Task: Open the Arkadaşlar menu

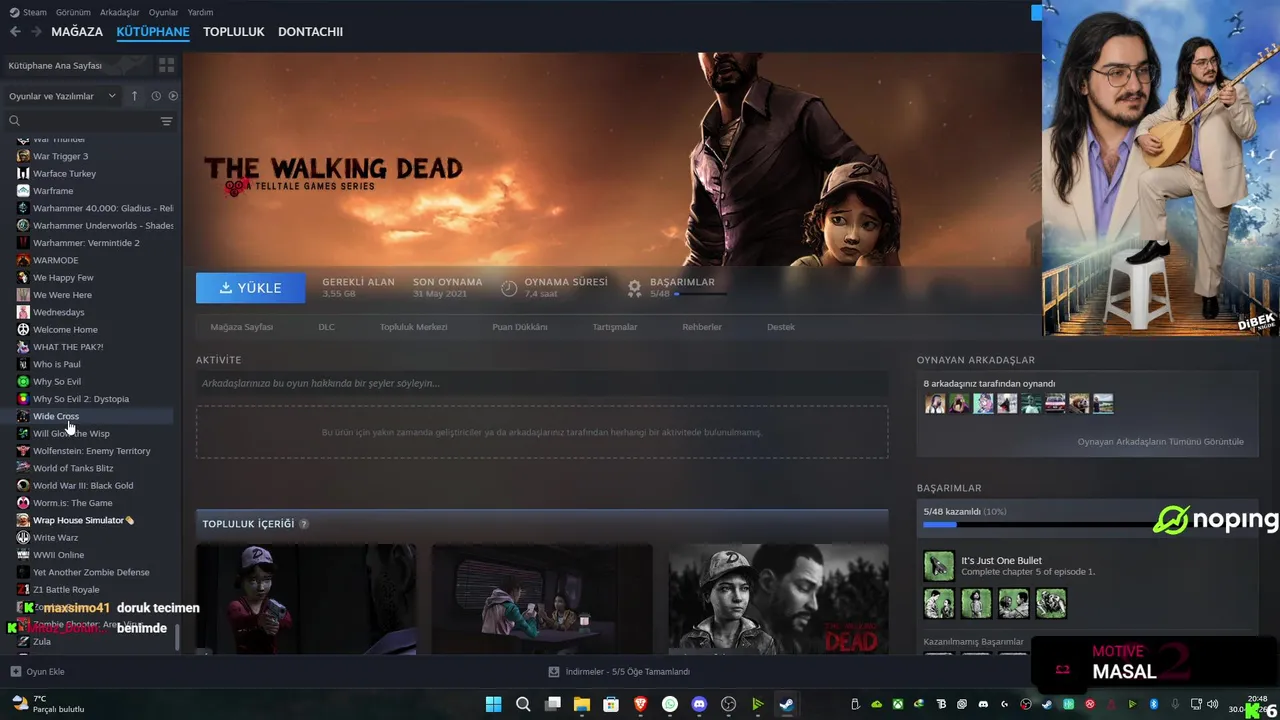Action: [x=120, y=12]
